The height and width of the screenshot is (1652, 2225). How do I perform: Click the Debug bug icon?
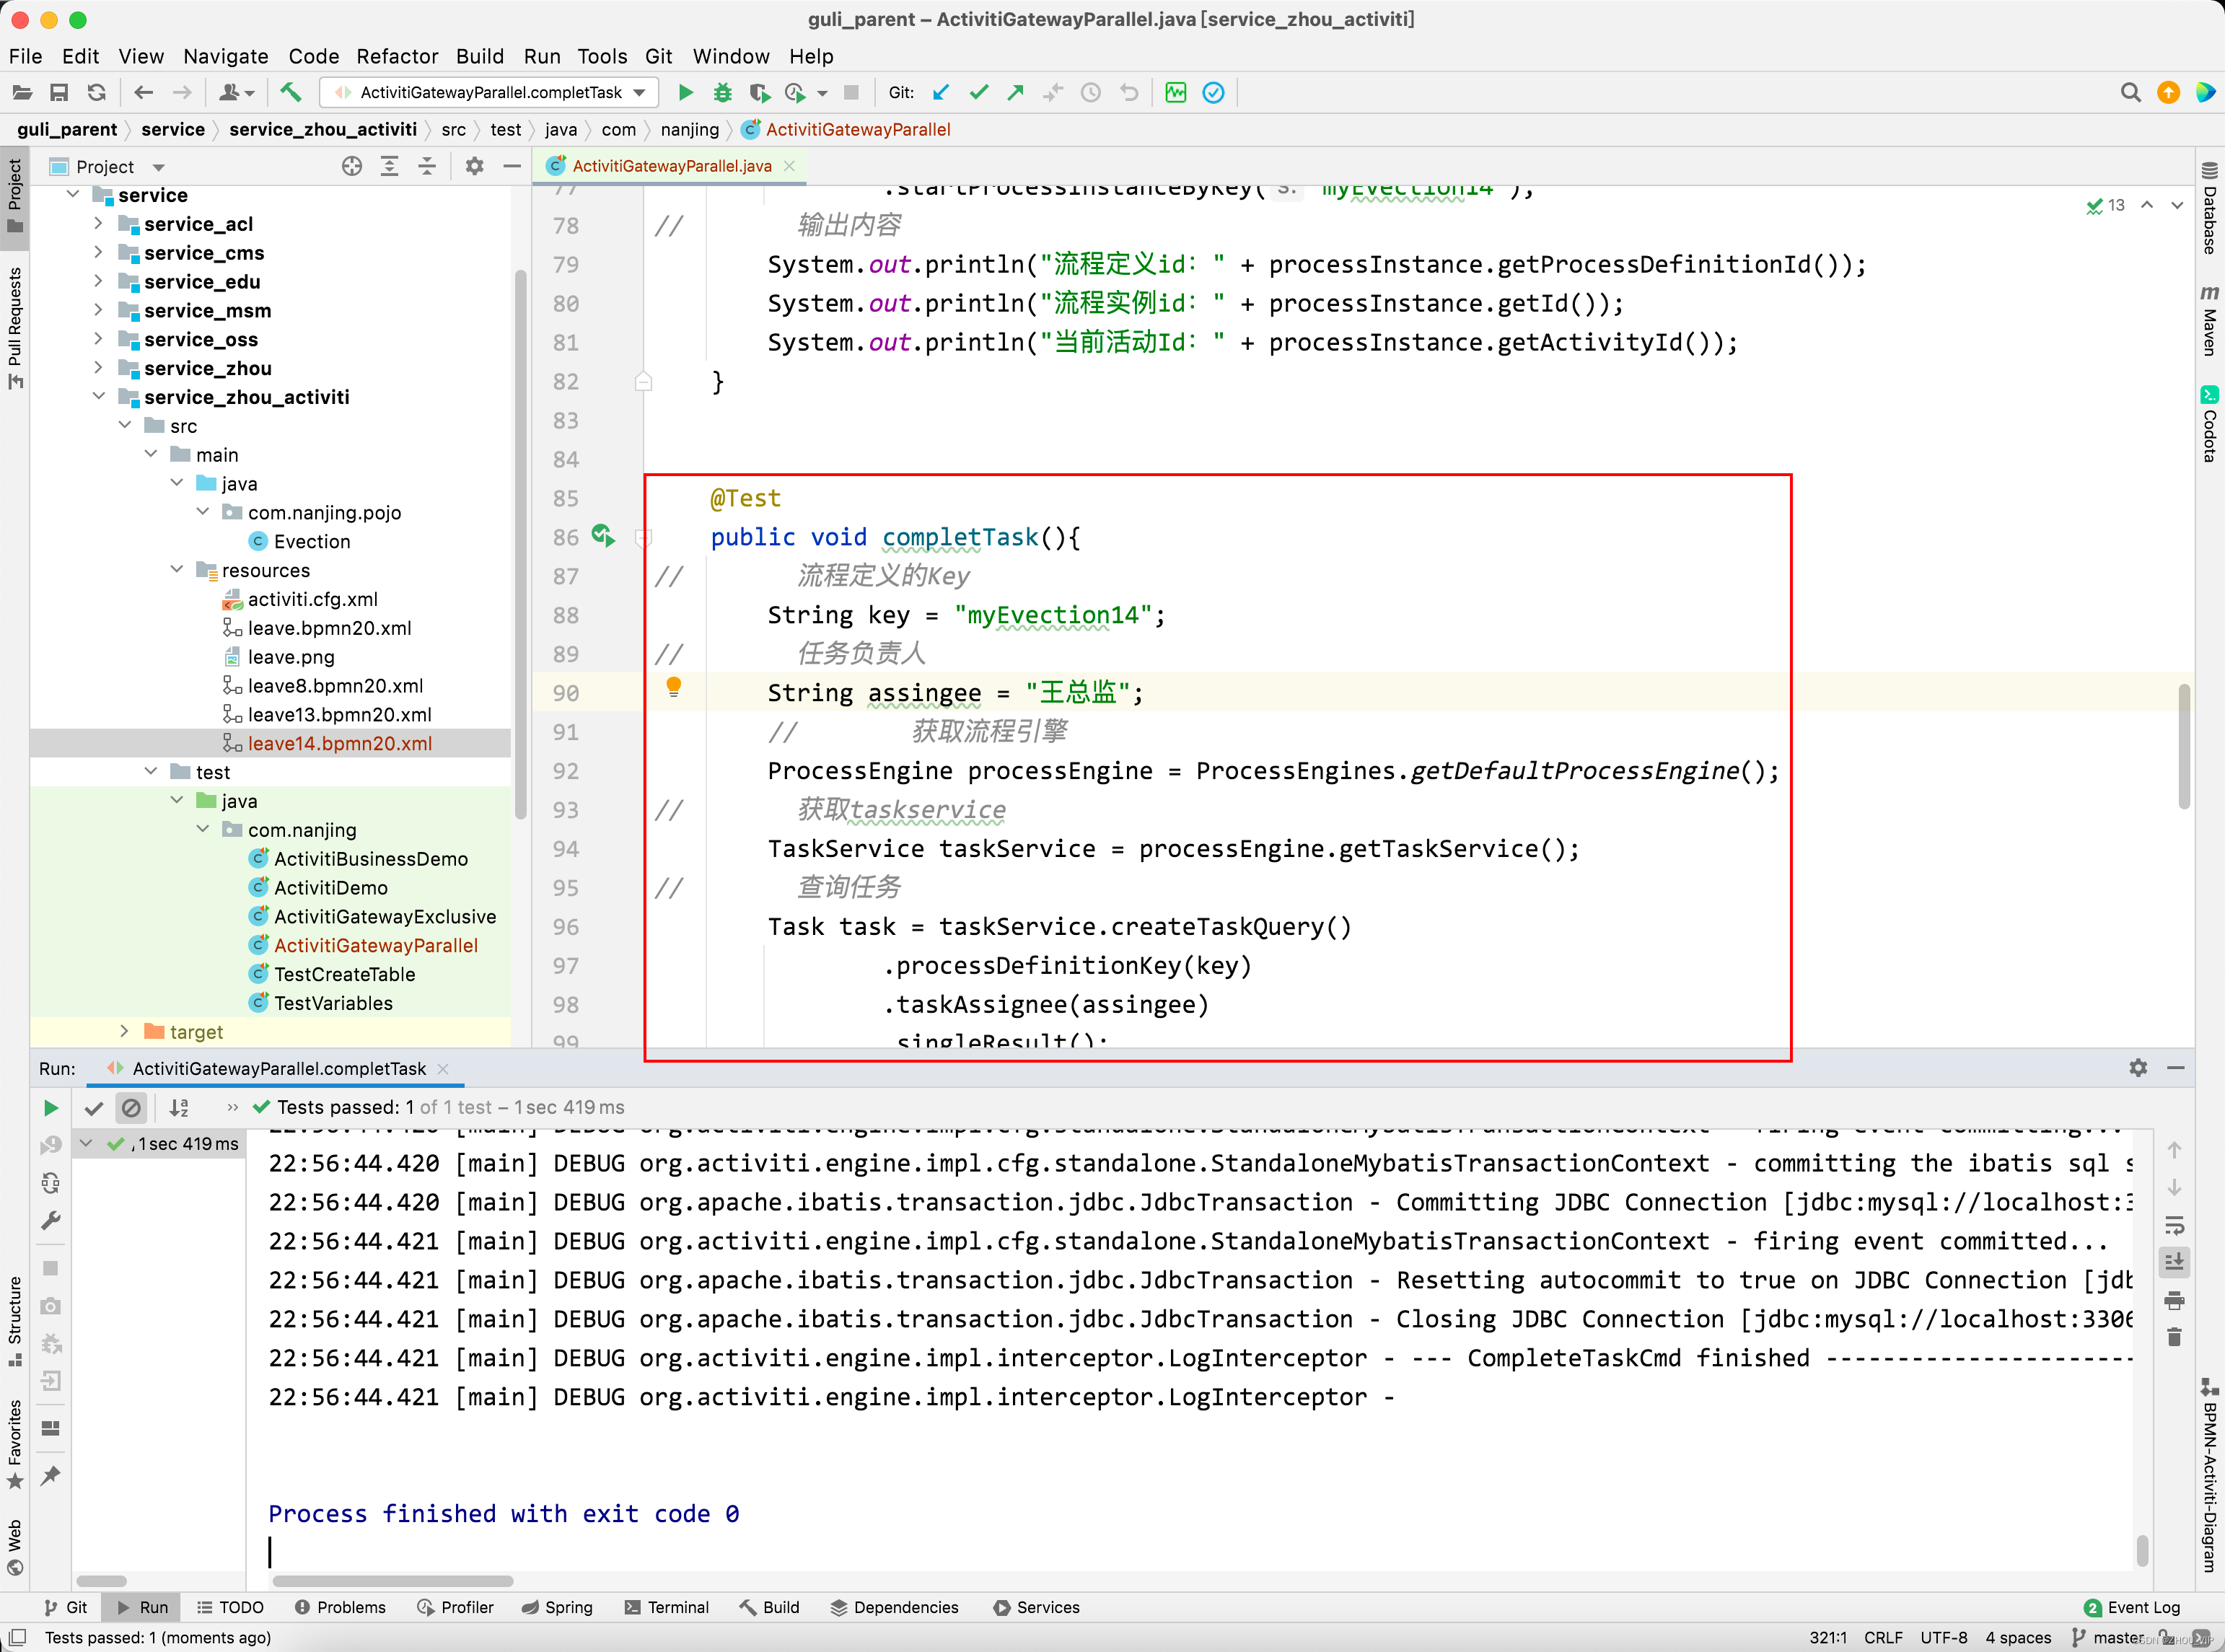[x=722, y=93]
